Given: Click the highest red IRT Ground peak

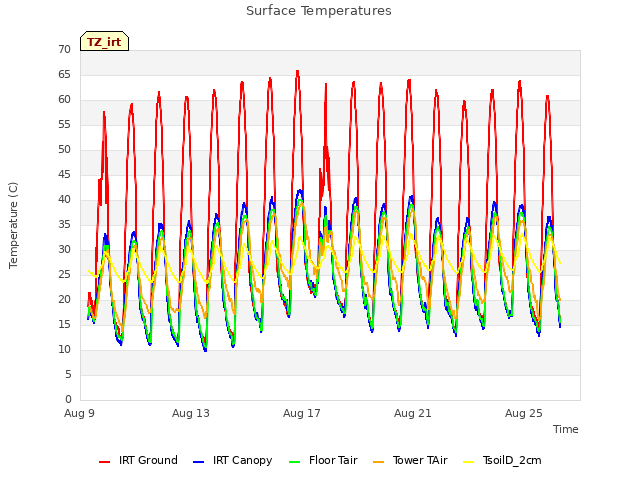Looking at the screenshot, I should point(298,72).
